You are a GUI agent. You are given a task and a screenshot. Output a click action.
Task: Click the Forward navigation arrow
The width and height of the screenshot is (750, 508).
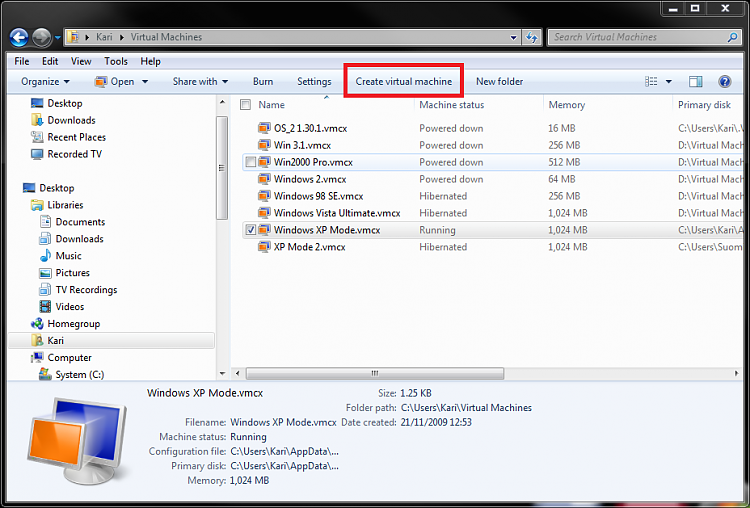pyautogui.click(x=42, y=37)
